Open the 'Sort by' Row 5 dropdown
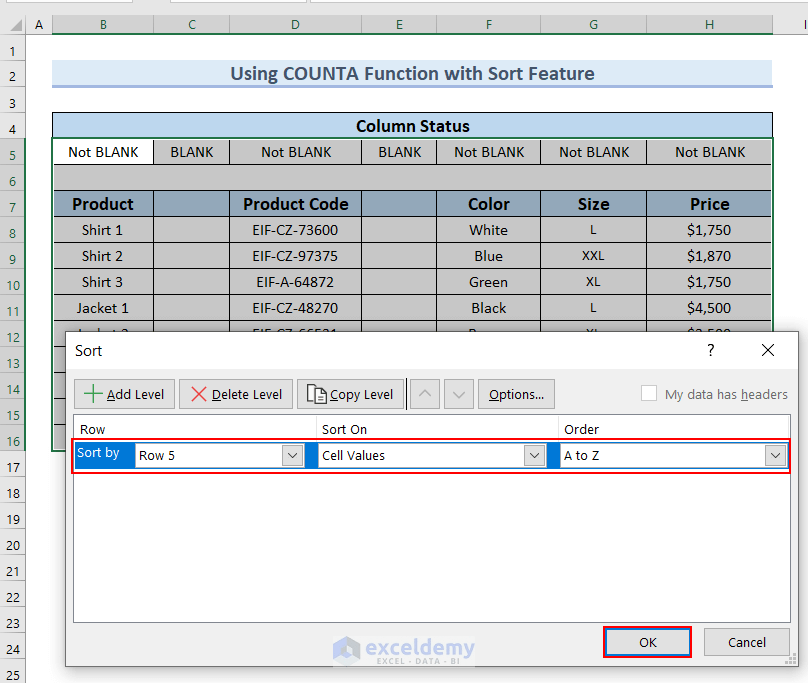Image resolution: width=808 pixels, height=683 pixels. coord(291,455)
